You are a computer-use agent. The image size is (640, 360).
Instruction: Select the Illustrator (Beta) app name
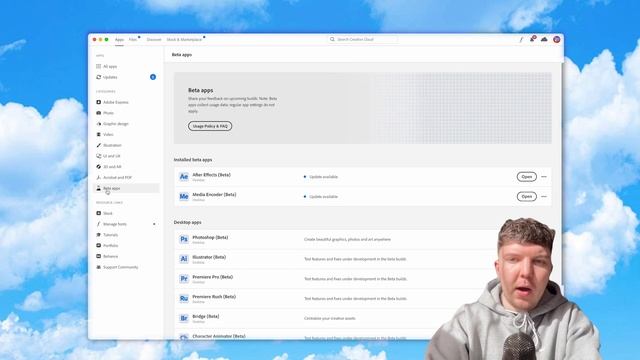pos(209,257)
